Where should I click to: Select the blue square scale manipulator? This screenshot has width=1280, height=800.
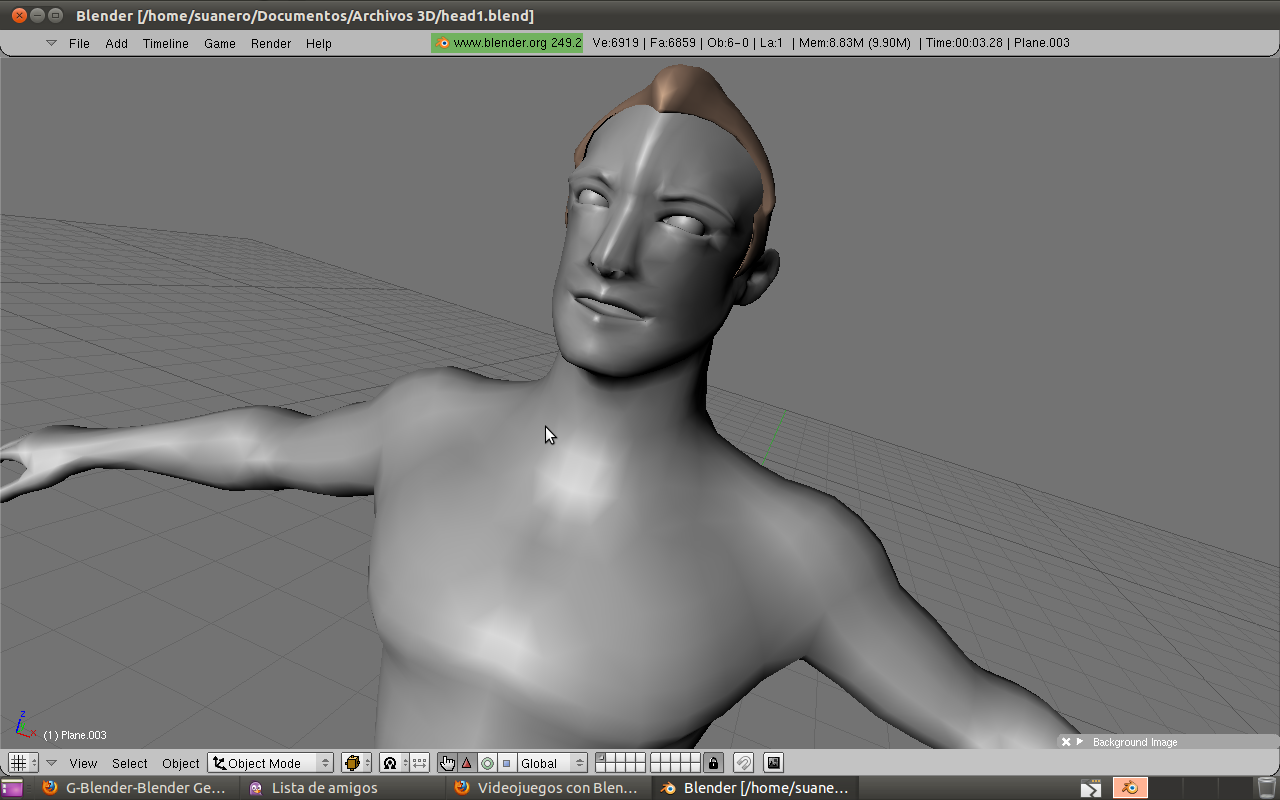[506, 763]
